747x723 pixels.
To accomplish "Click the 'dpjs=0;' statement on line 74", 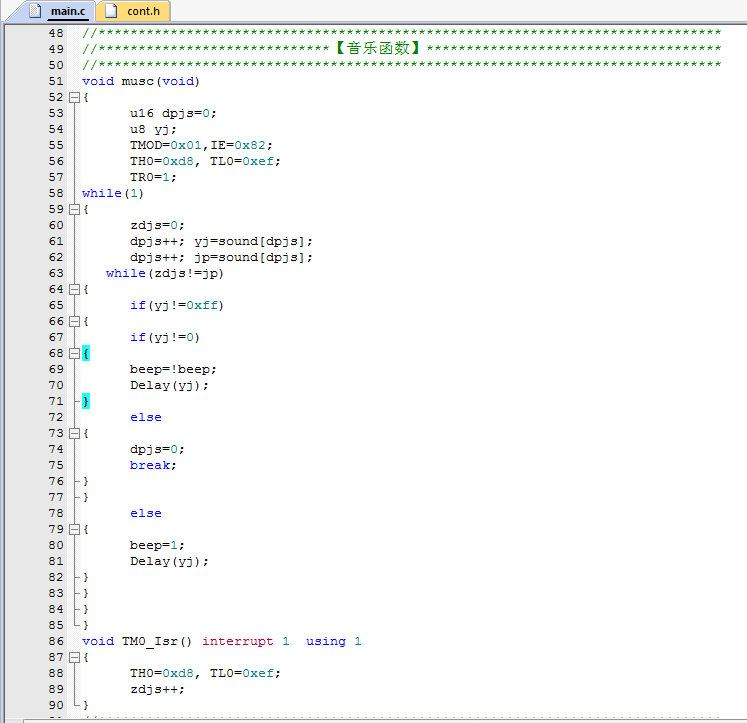I will (x=157, y=449).
